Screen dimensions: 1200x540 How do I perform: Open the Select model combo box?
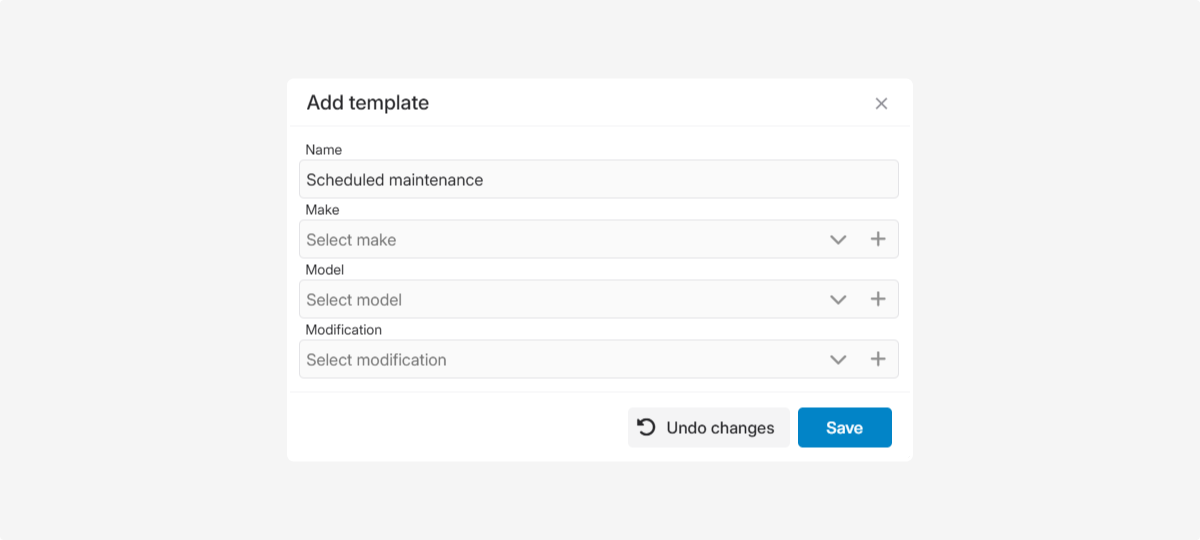click(x=560, y=300)
